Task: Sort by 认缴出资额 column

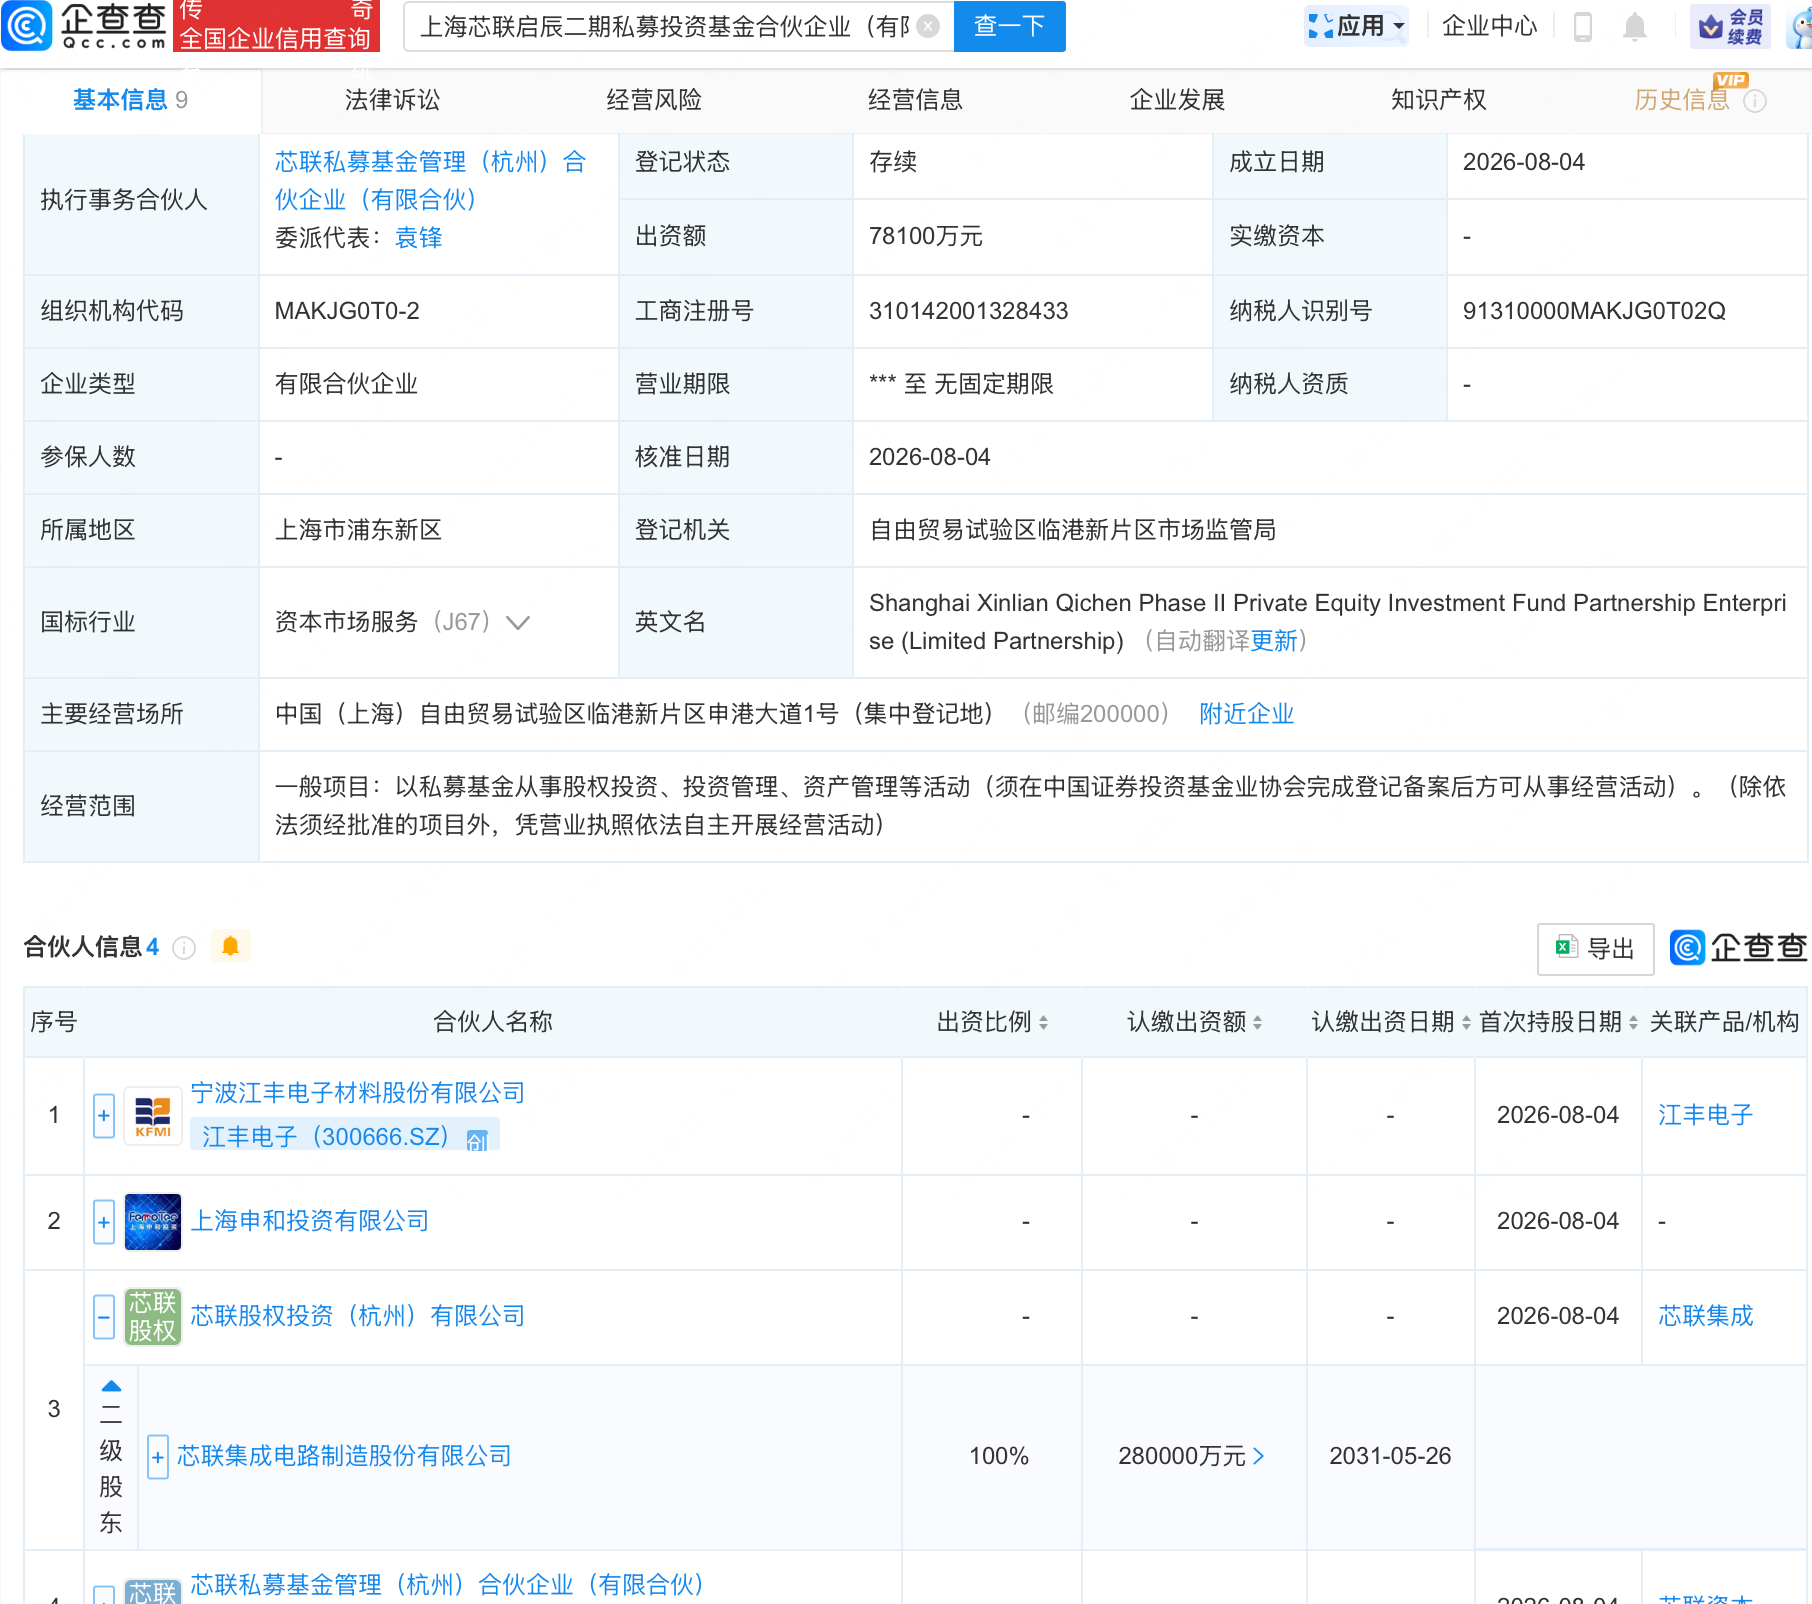Action: [1257, 1022]
